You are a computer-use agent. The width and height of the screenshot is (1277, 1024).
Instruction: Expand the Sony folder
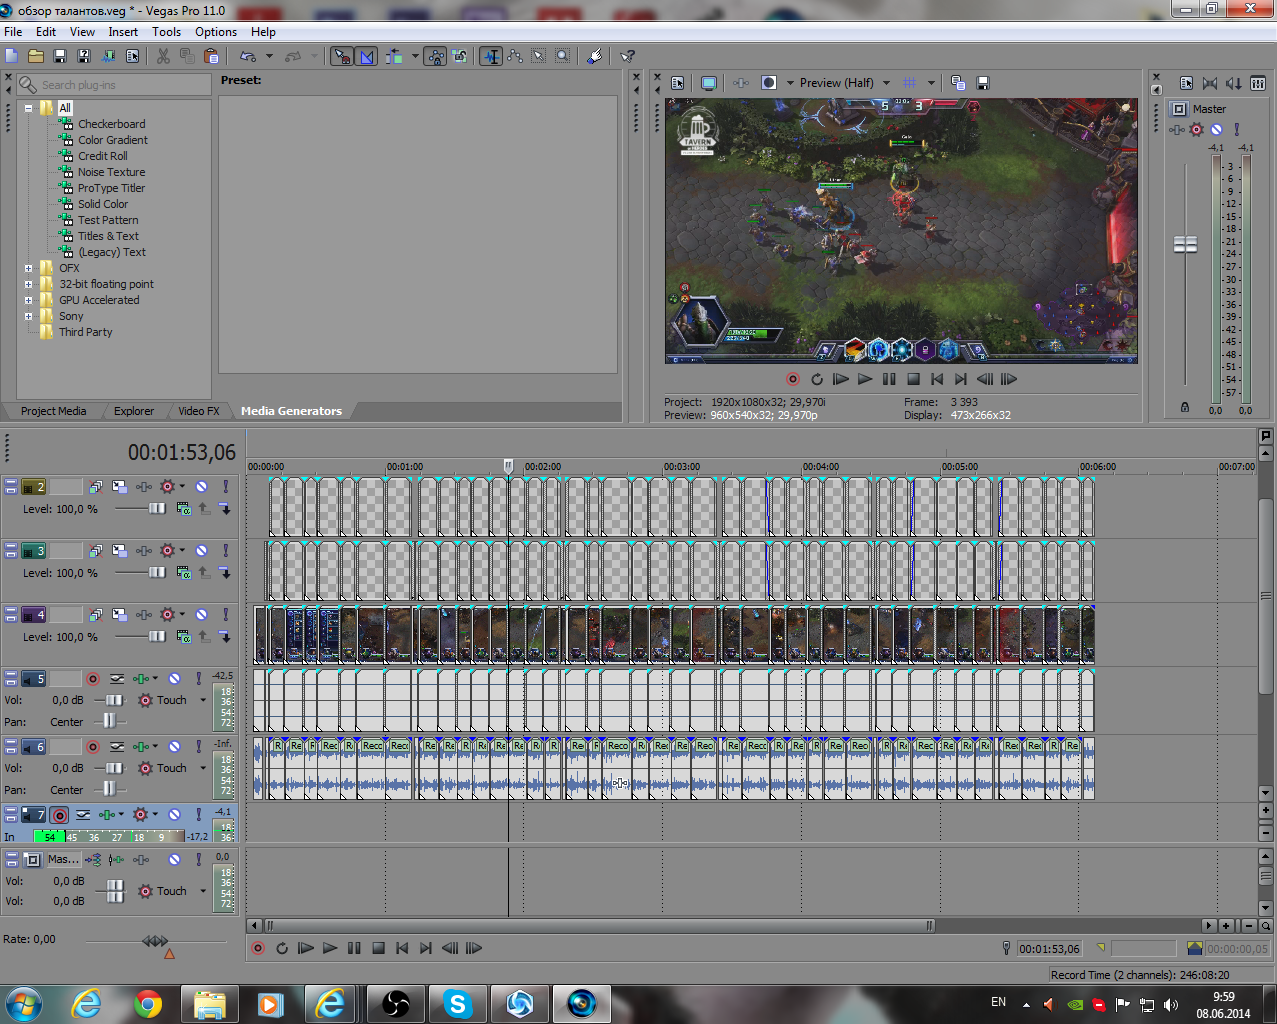point(28,316)
